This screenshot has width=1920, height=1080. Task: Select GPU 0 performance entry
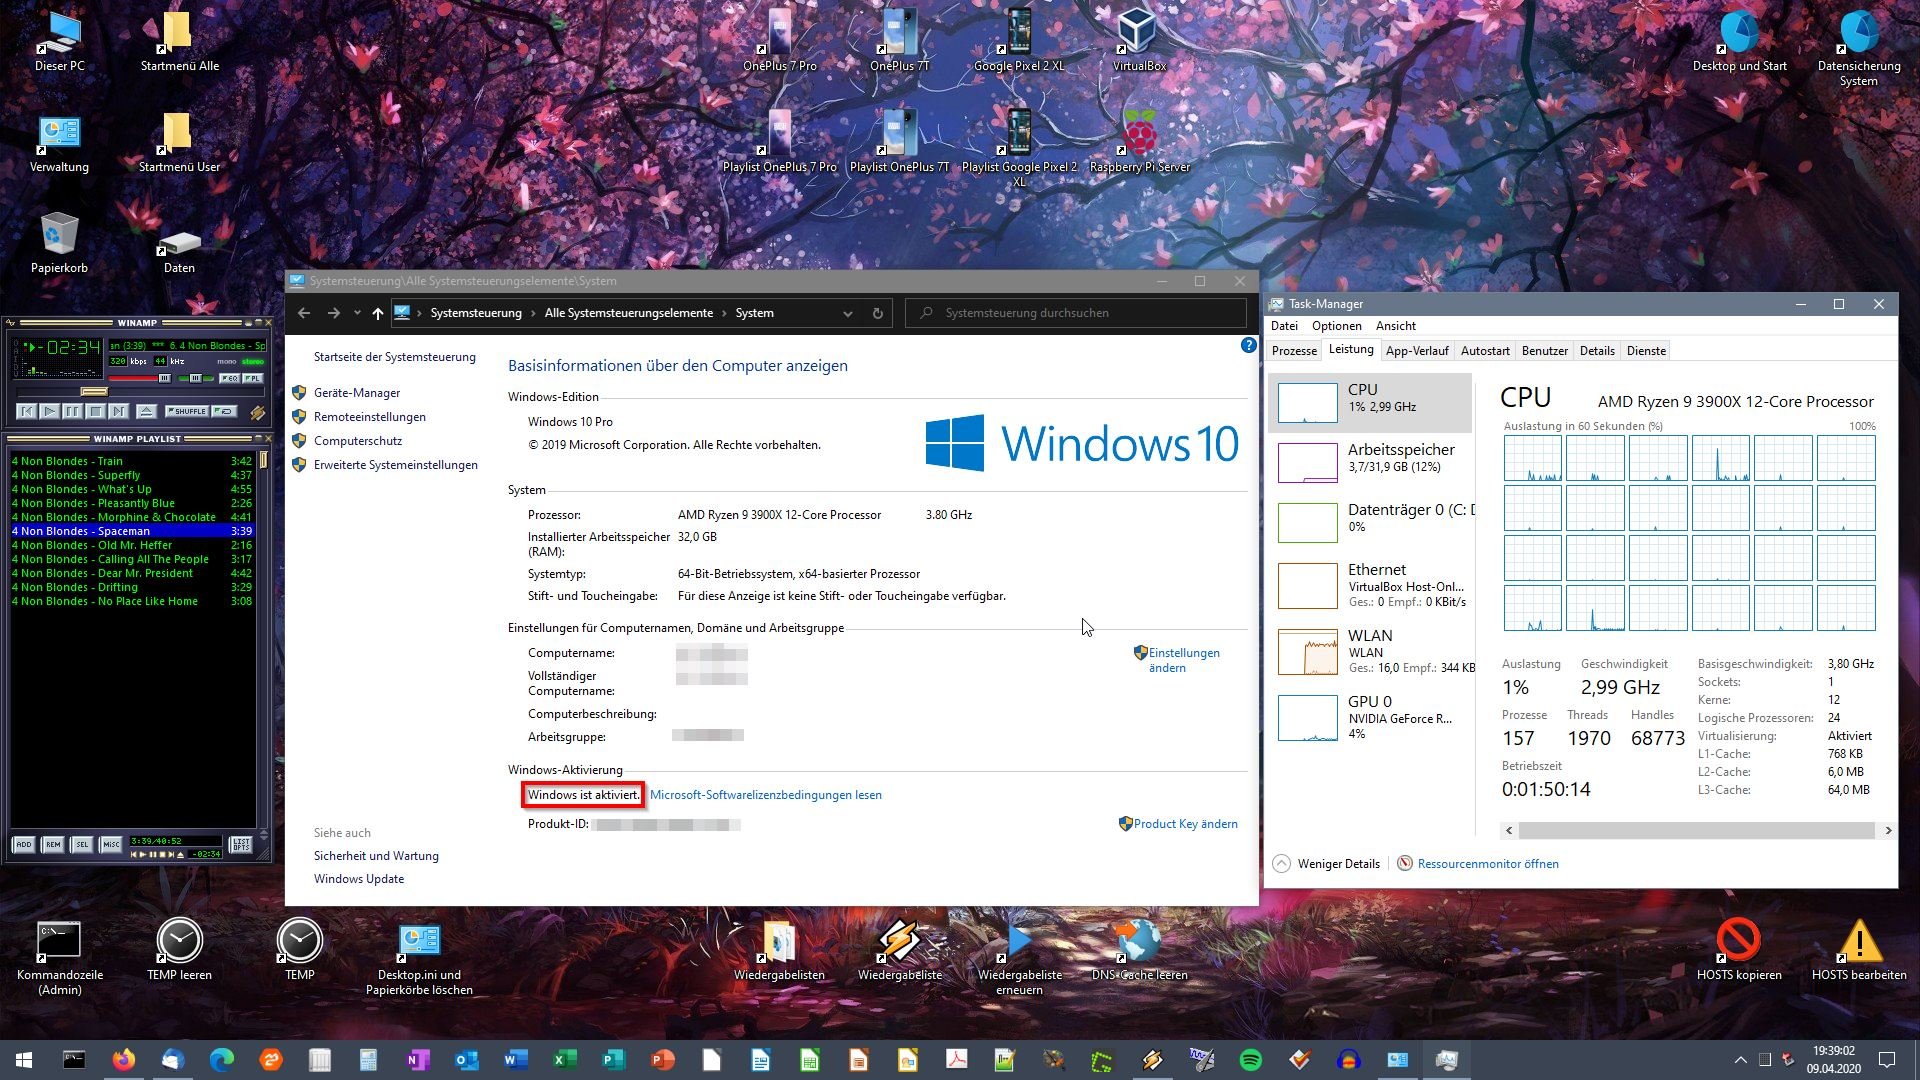click(1371, 717)
